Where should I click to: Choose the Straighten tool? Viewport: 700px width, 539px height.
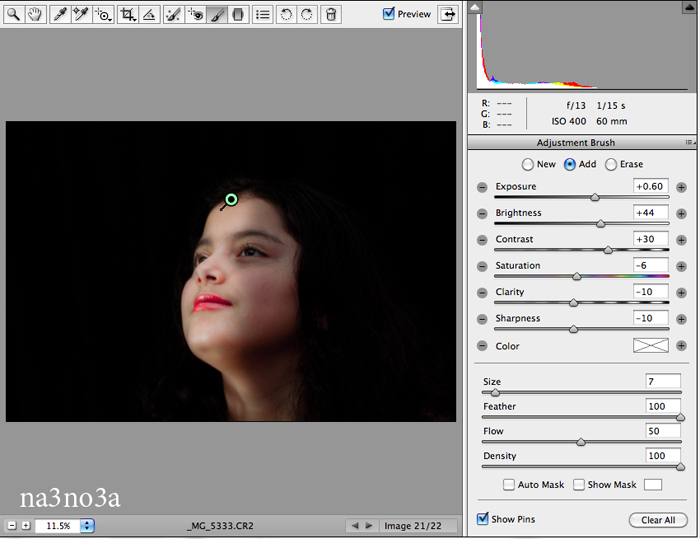point(149,14)
